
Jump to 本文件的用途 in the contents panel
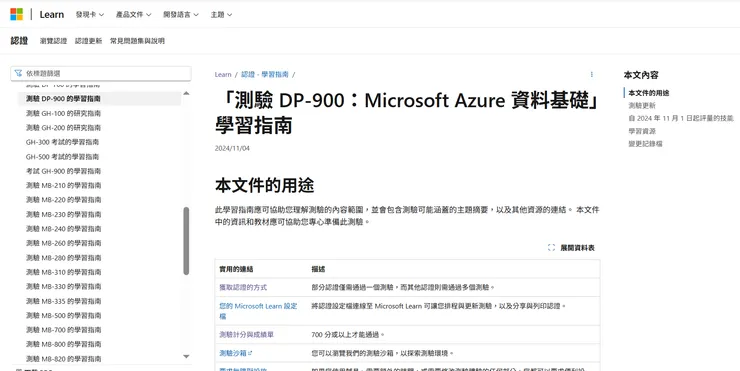[x=648, y=93]
